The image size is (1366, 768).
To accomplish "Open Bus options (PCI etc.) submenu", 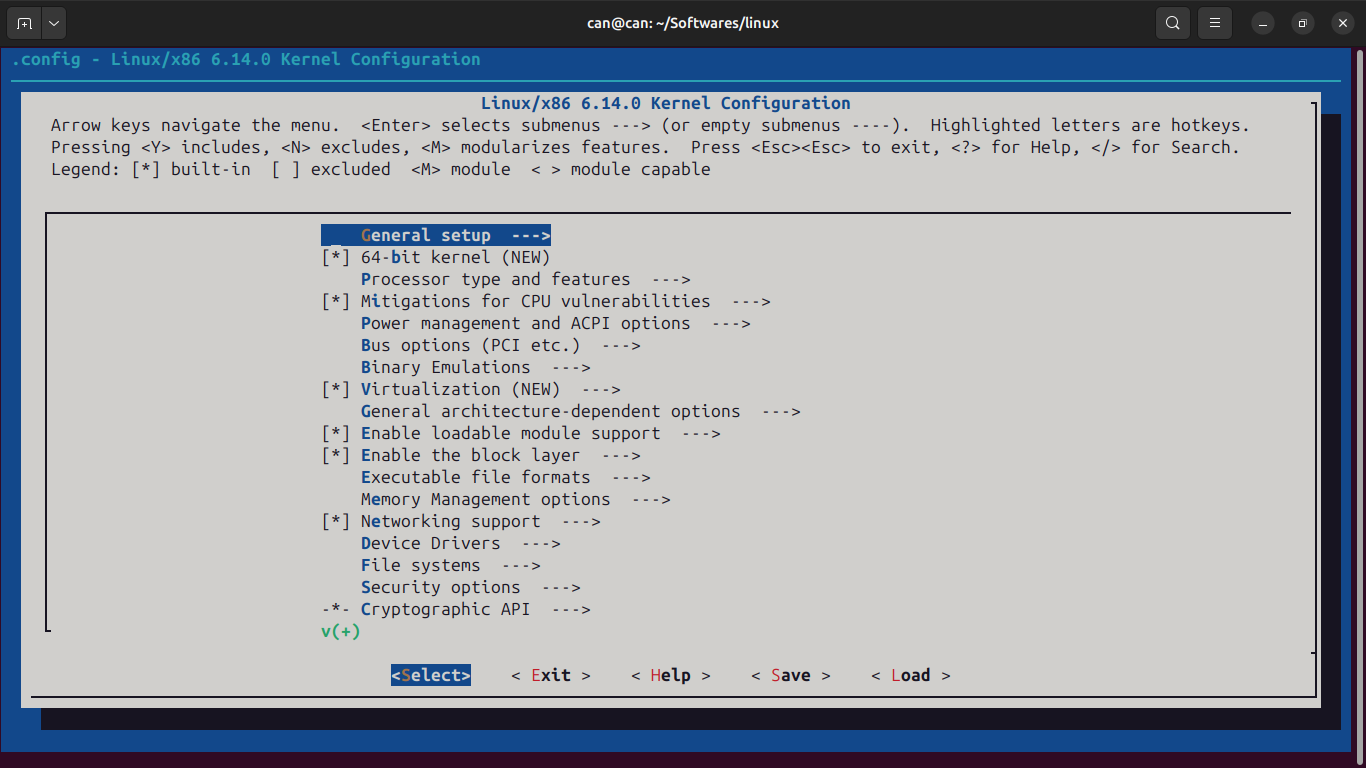I will [501, 345].
